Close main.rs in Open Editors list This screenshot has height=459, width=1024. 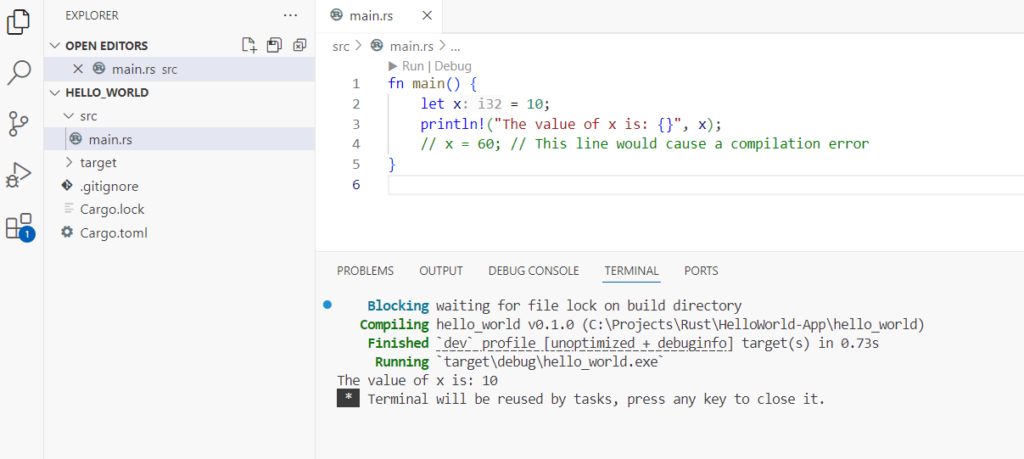pos(78,69)
